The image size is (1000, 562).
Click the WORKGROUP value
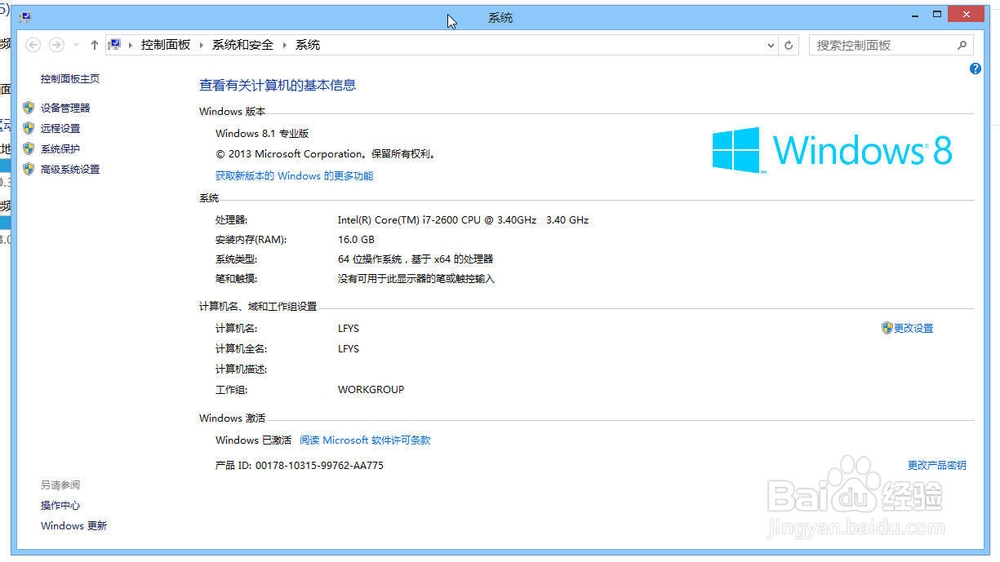point(371,389)
